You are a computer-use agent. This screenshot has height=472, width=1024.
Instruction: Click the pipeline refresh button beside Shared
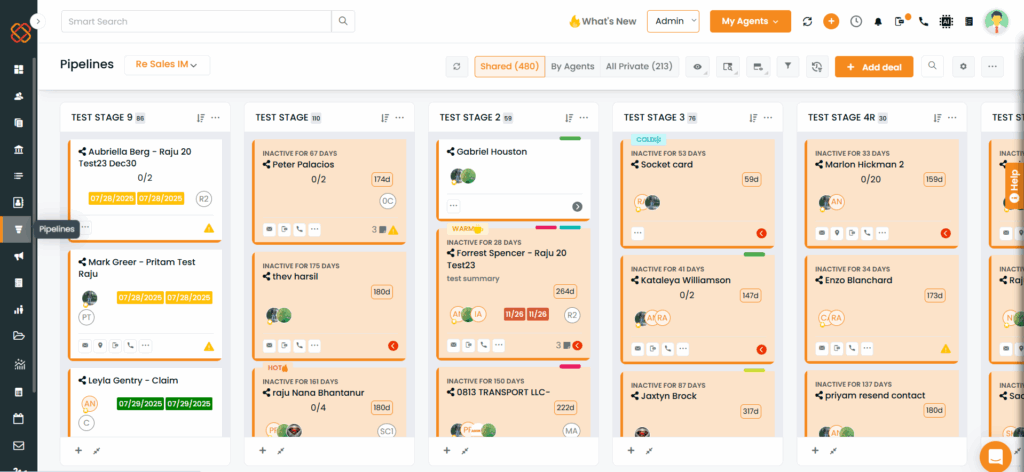(x=456, y=67)
